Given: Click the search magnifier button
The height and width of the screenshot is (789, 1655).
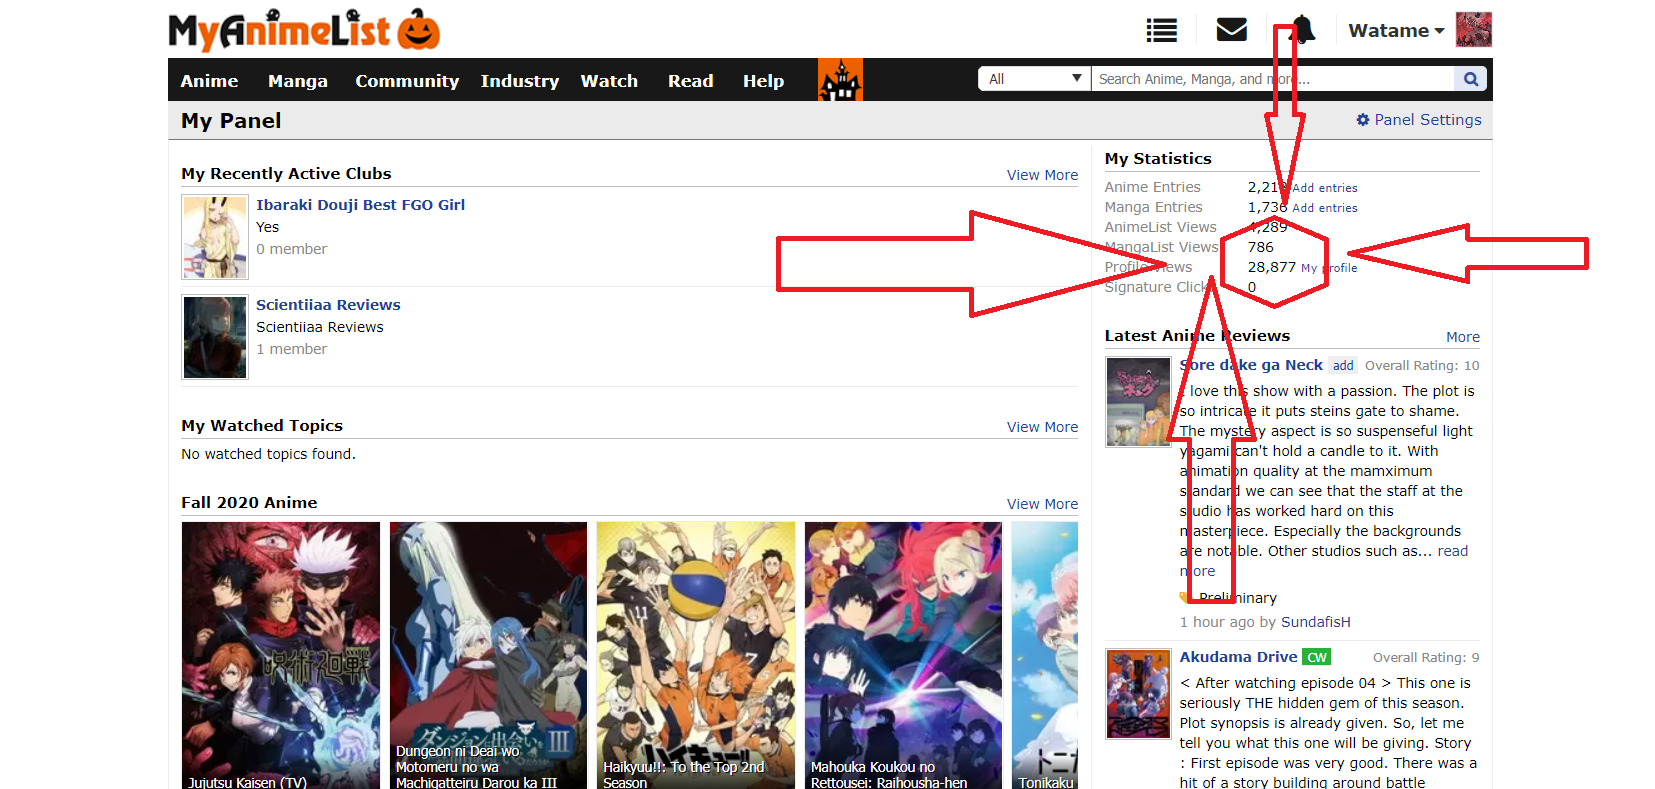Looking at the screenshot, I should click(x=1471, y=79).
